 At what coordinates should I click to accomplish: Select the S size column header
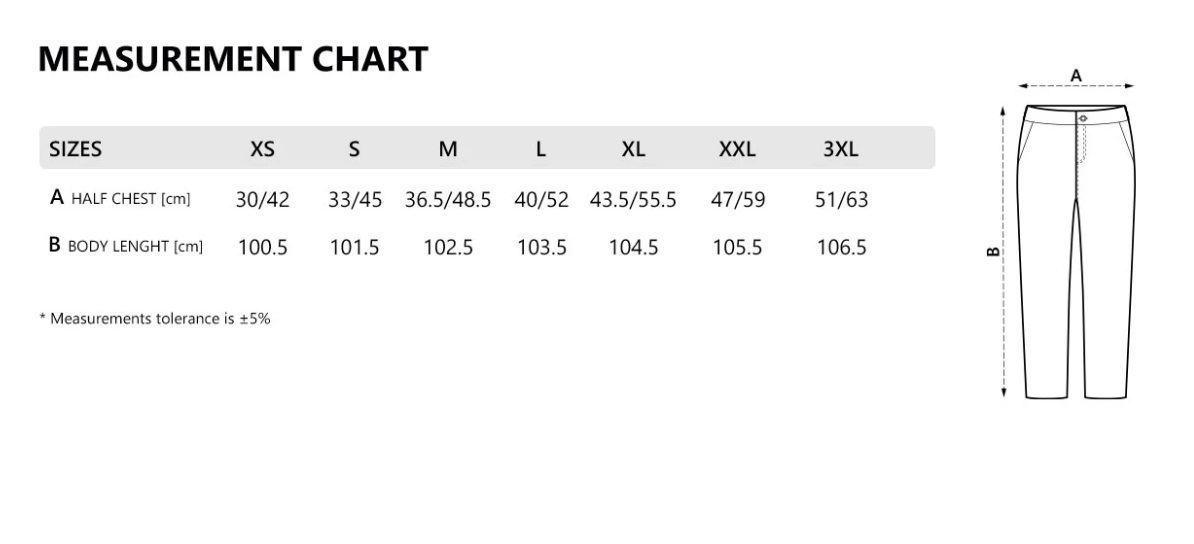tap(354, 149)
